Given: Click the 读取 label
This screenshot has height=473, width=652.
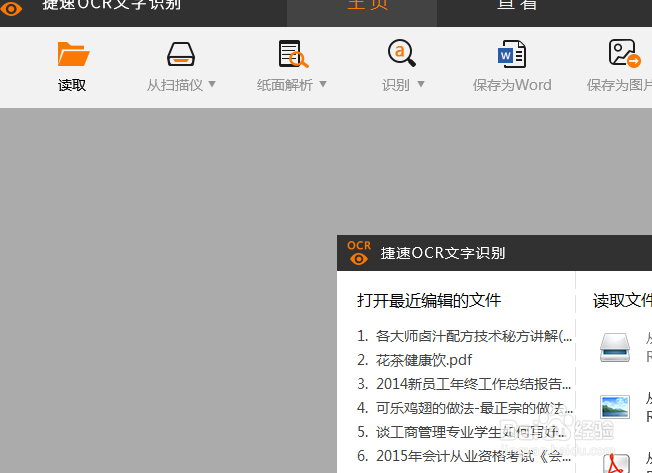Looking at the screenshot, I should point(72,85).
